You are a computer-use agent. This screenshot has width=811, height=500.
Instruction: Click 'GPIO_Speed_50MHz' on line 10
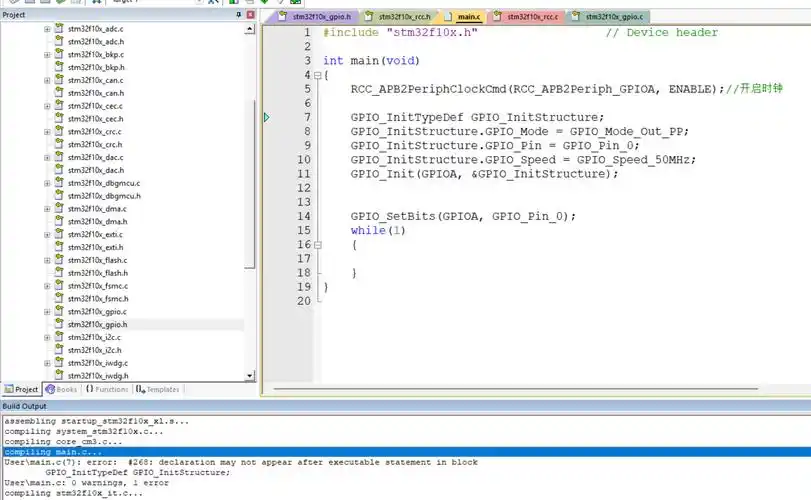[x=633, y=160]
